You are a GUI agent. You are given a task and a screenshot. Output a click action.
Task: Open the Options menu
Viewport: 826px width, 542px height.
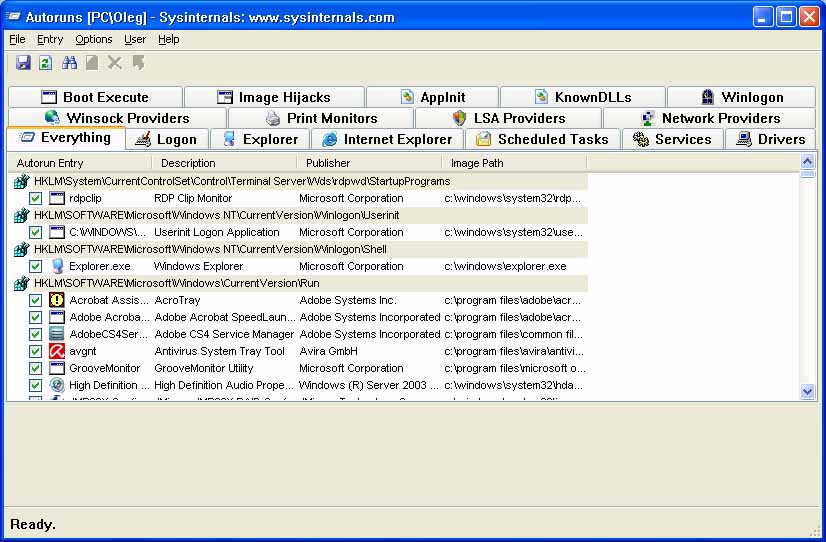coord(94,39)
